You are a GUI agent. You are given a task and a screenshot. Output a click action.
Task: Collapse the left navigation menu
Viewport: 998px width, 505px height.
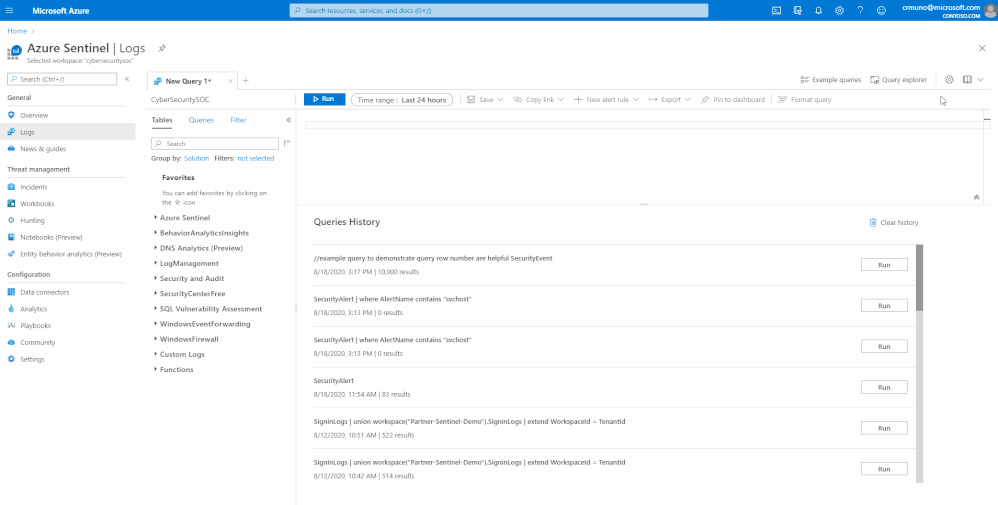(x=127, y=79)
